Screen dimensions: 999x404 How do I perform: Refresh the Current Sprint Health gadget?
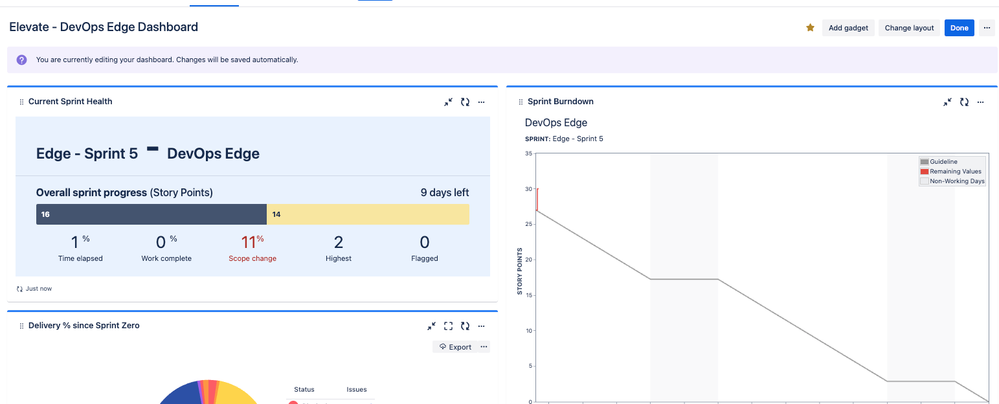coord(465,102)
